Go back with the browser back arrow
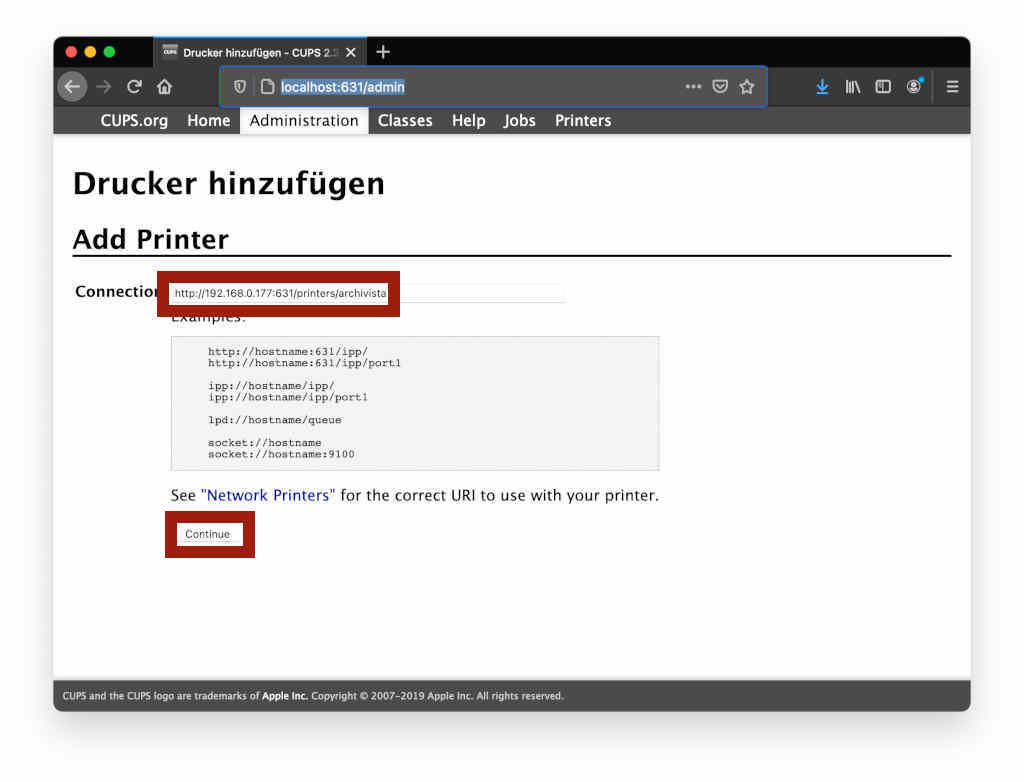This screenshot has height=782, width=1024. [x=72, y=86]
